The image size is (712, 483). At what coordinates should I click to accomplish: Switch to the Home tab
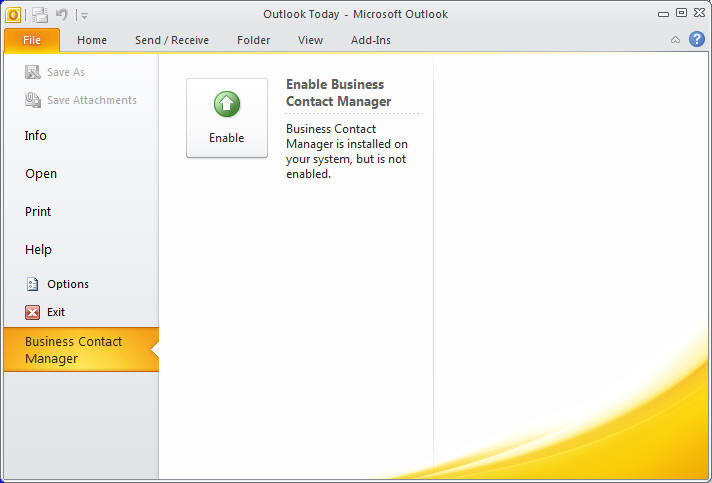pos(92,40)
